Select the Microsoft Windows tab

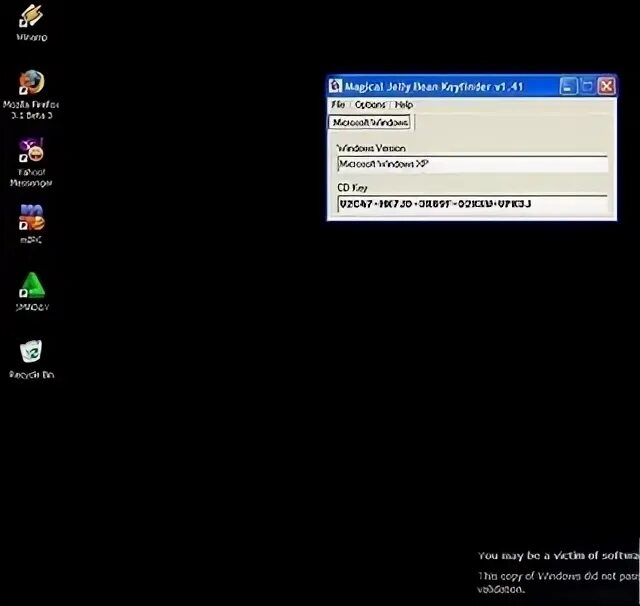pyautogui.click(x=370, y=122)
